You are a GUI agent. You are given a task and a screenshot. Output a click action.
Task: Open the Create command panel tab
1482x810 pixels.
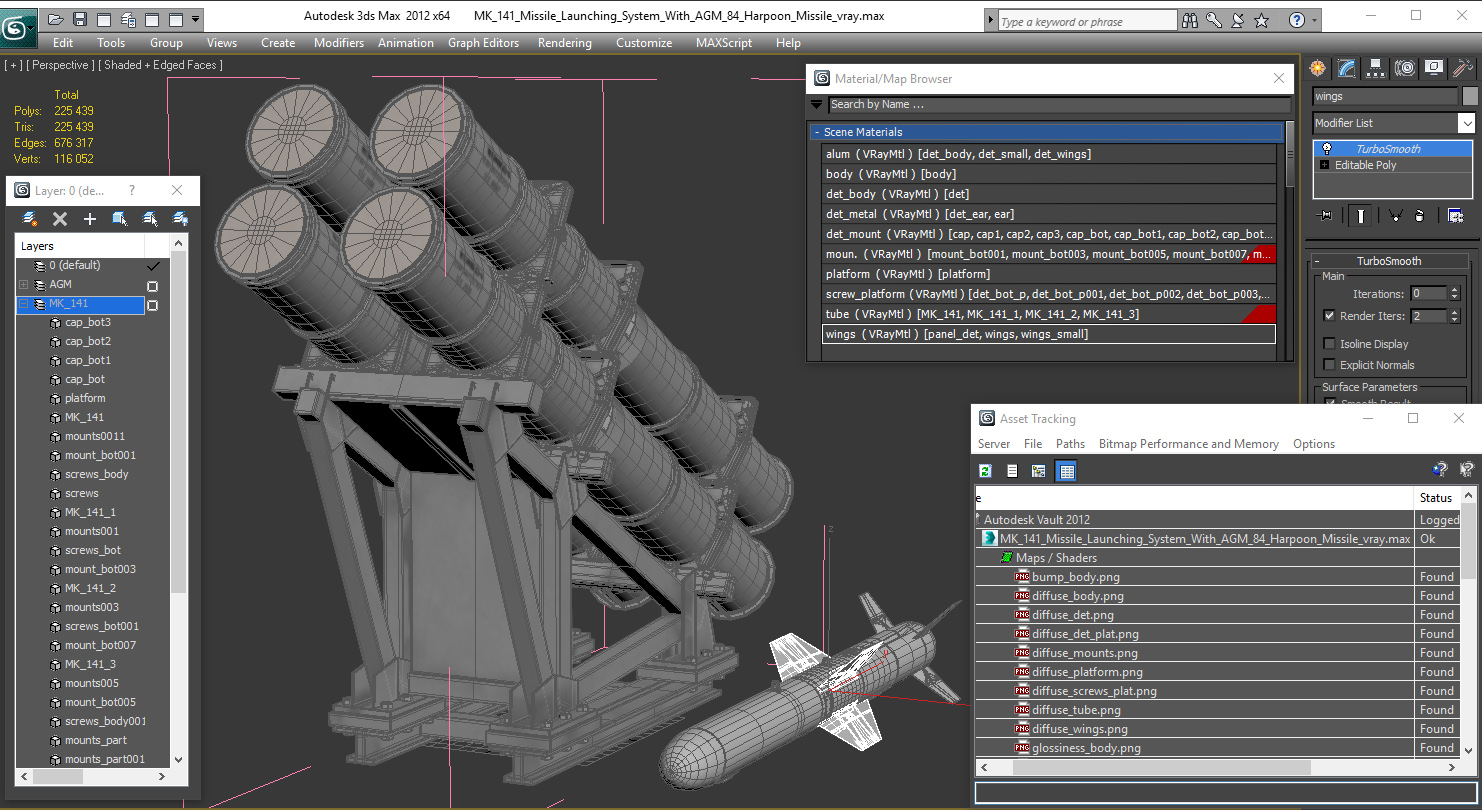[1318, 68]
